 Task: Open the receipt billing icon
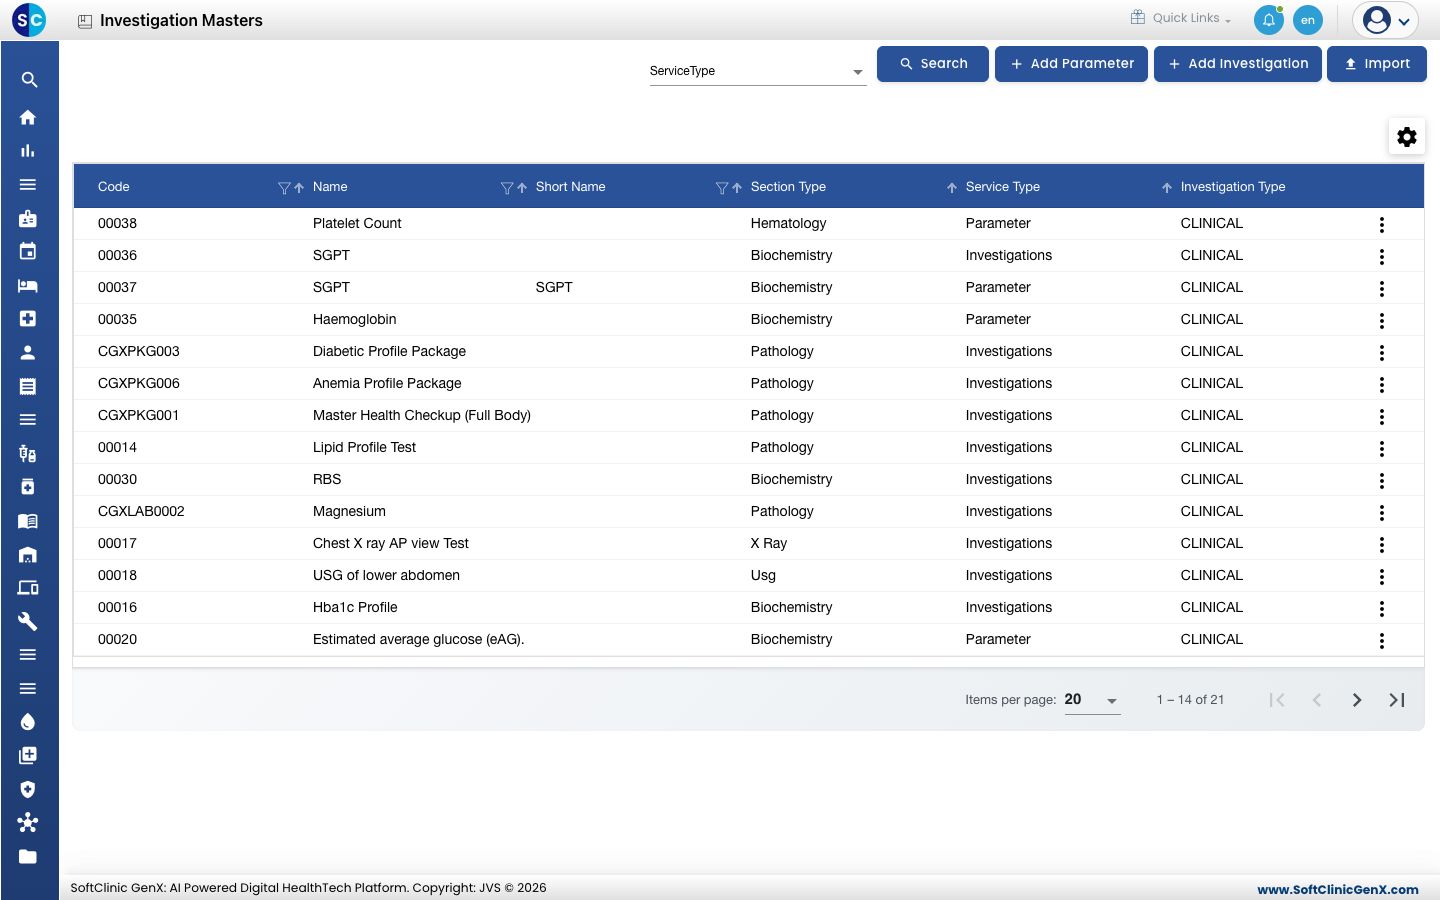[28, 386]
